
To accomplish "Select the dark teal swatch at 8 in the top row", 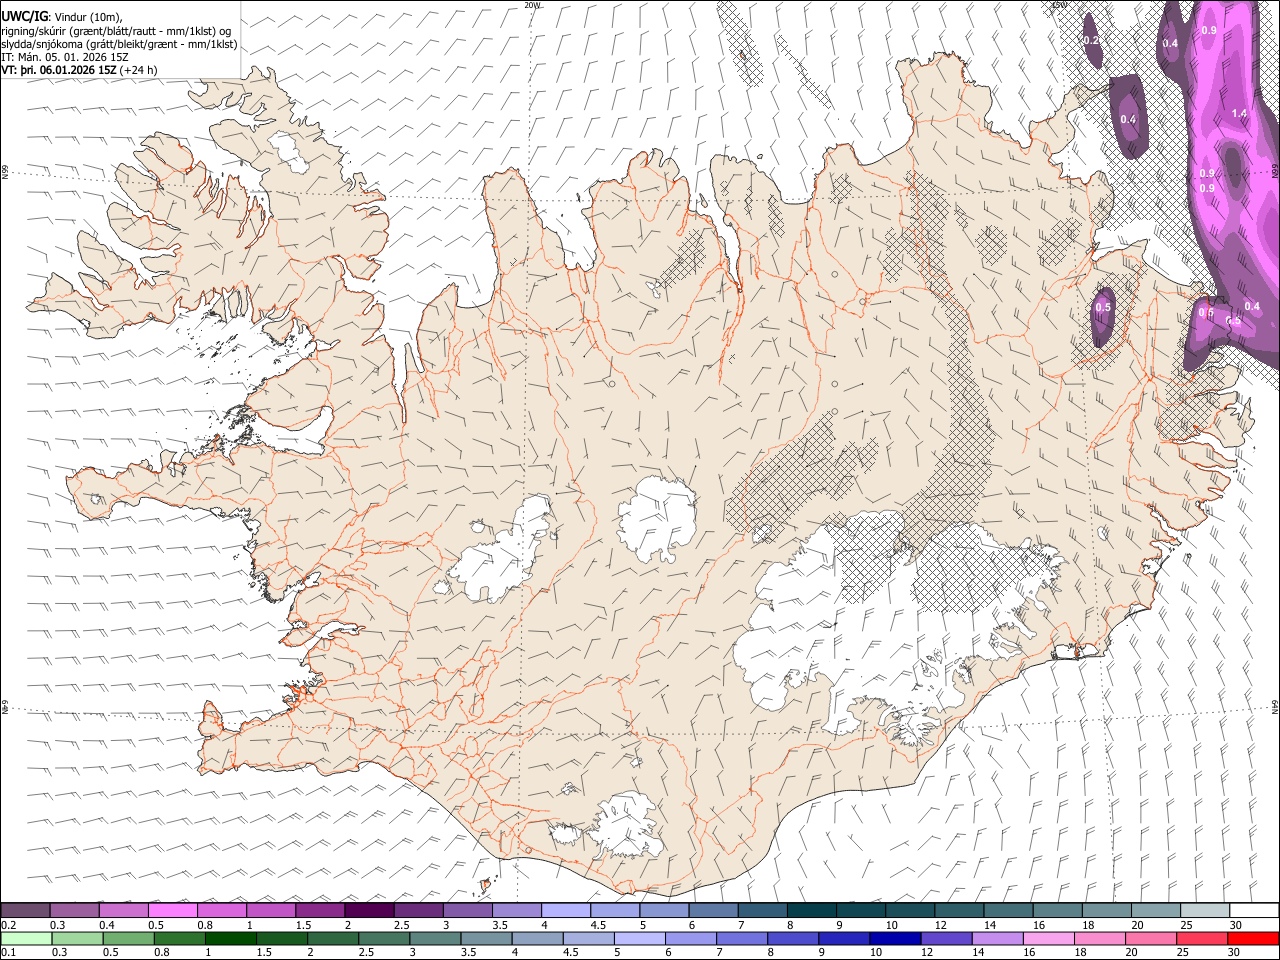I will (812, 911).
